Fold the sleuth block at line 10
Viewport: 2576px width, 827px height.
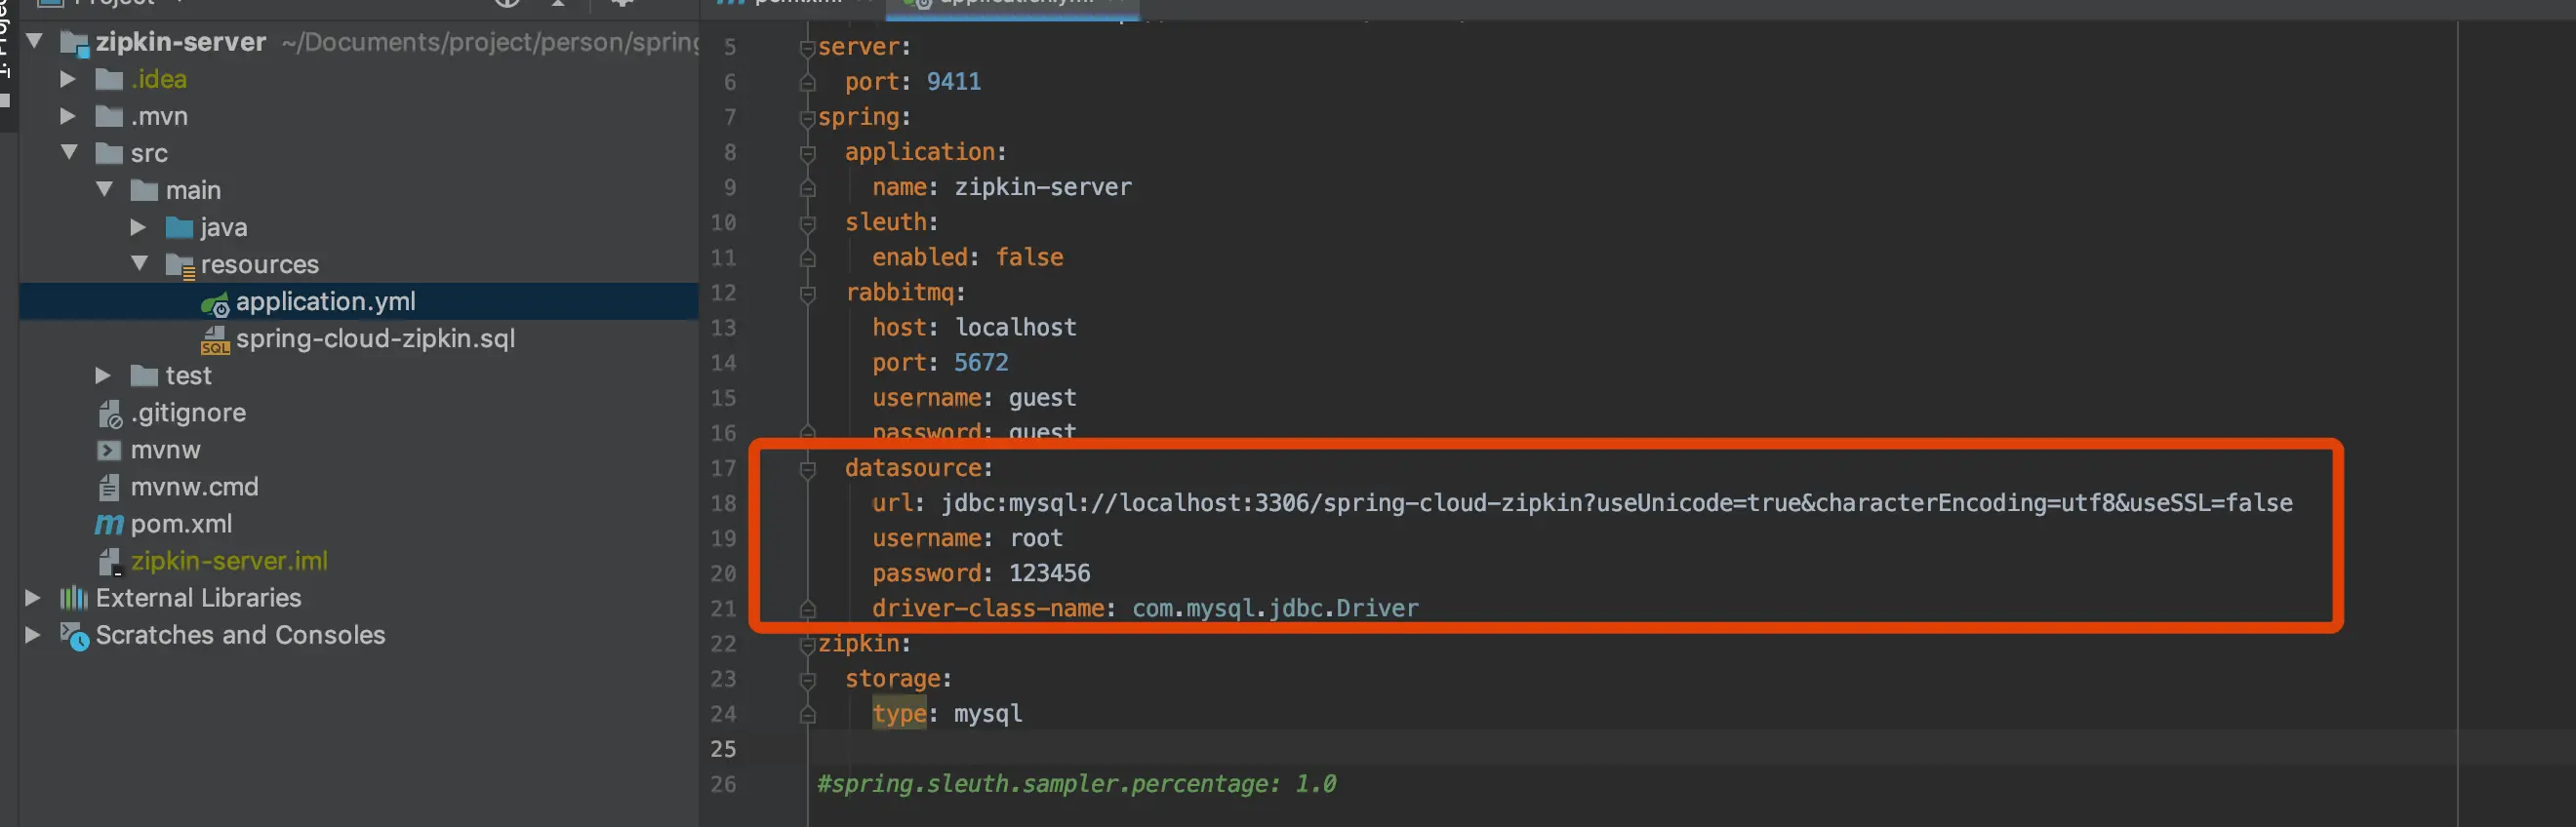click(x=807, y=223)
